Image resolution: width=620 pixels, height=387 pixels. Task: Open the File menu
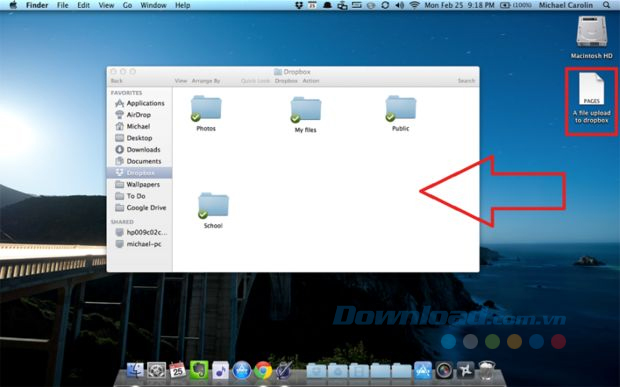(x=62, y=5)
